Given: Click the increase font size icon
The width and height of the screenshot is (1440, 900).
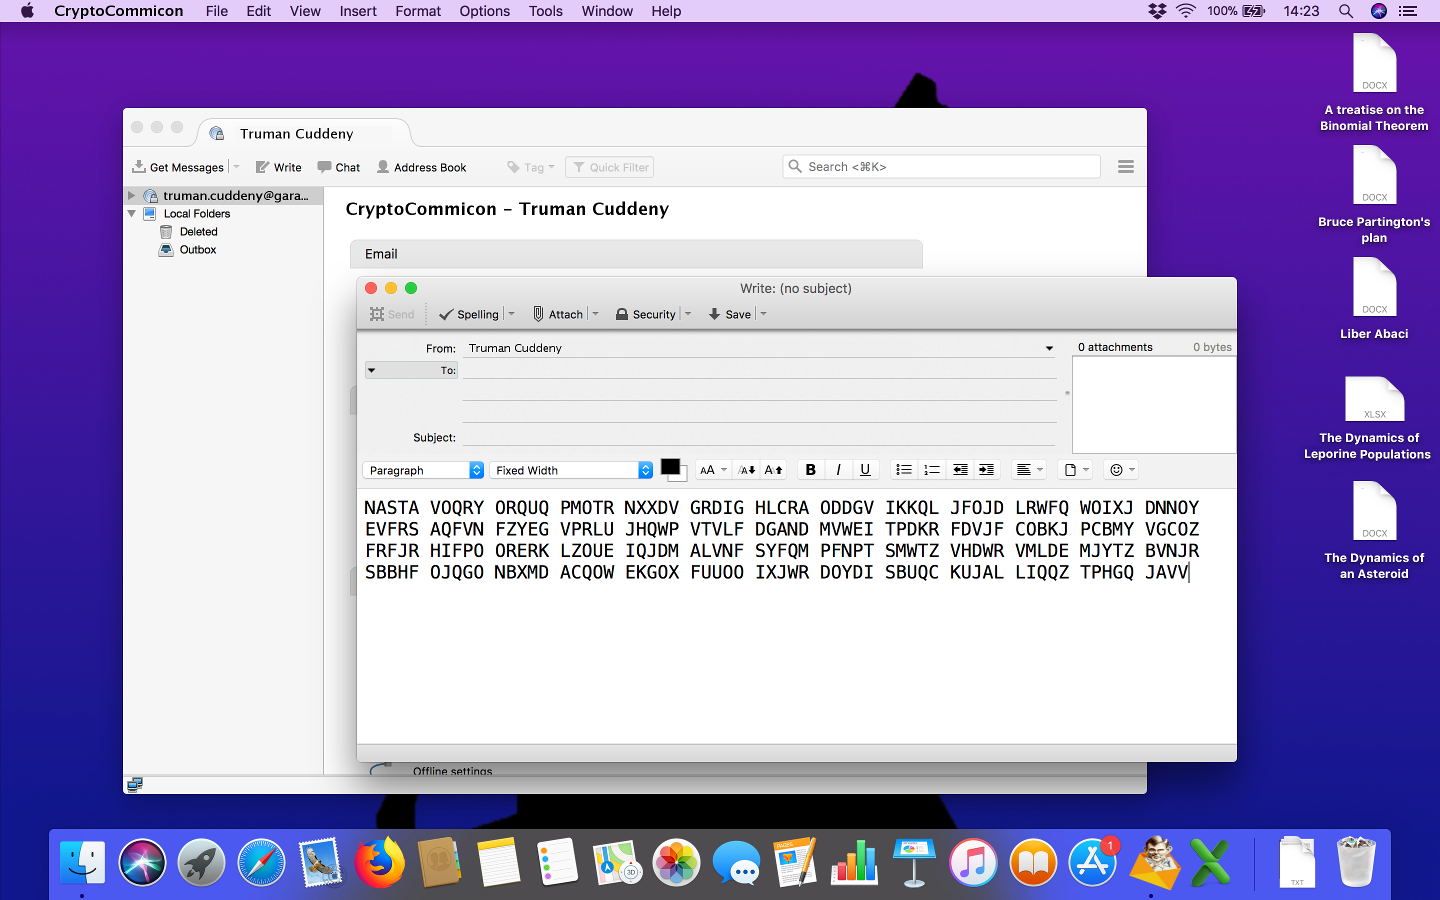Looking at the screenshot, I should 774,470.
